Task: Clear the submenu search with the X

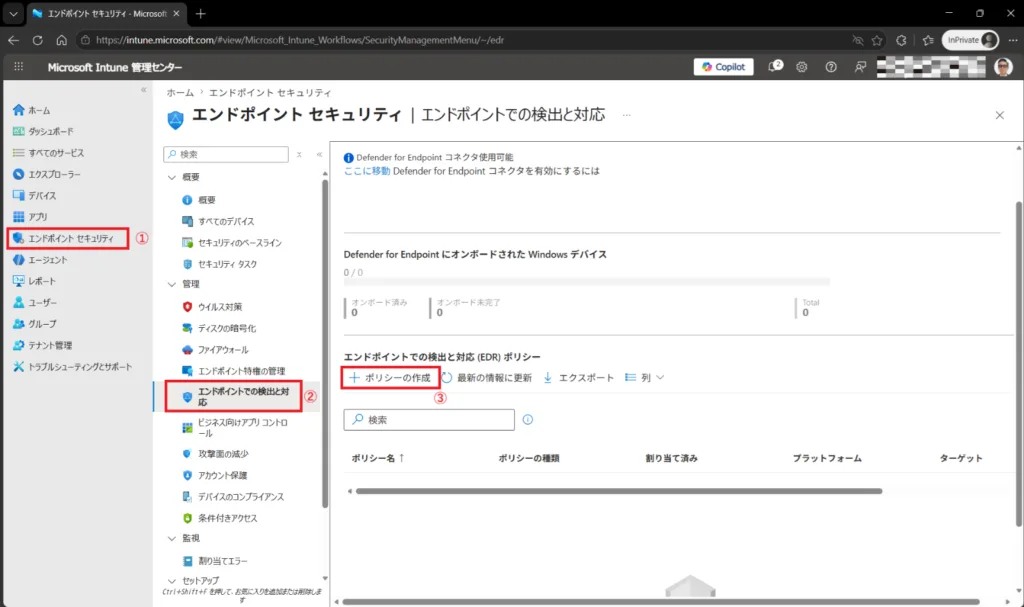Action: (299, 154)
